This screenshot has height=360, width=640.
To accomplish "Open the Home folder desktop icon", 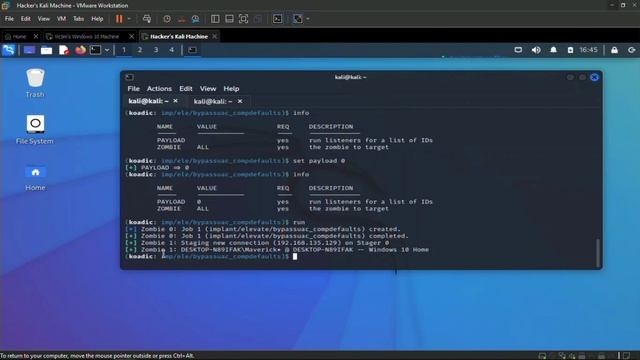I will (35, 178).
